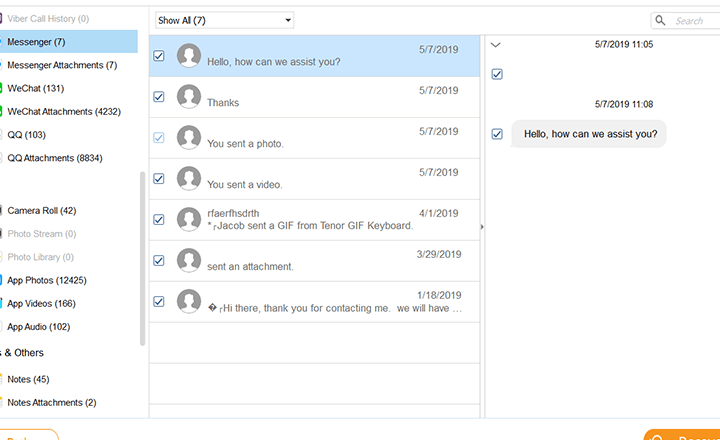This screenshot has height=440, width=720.
Task: Toggle checkbox under 5/7/2019 11:05 timestamp
Action: pos(497,74)
